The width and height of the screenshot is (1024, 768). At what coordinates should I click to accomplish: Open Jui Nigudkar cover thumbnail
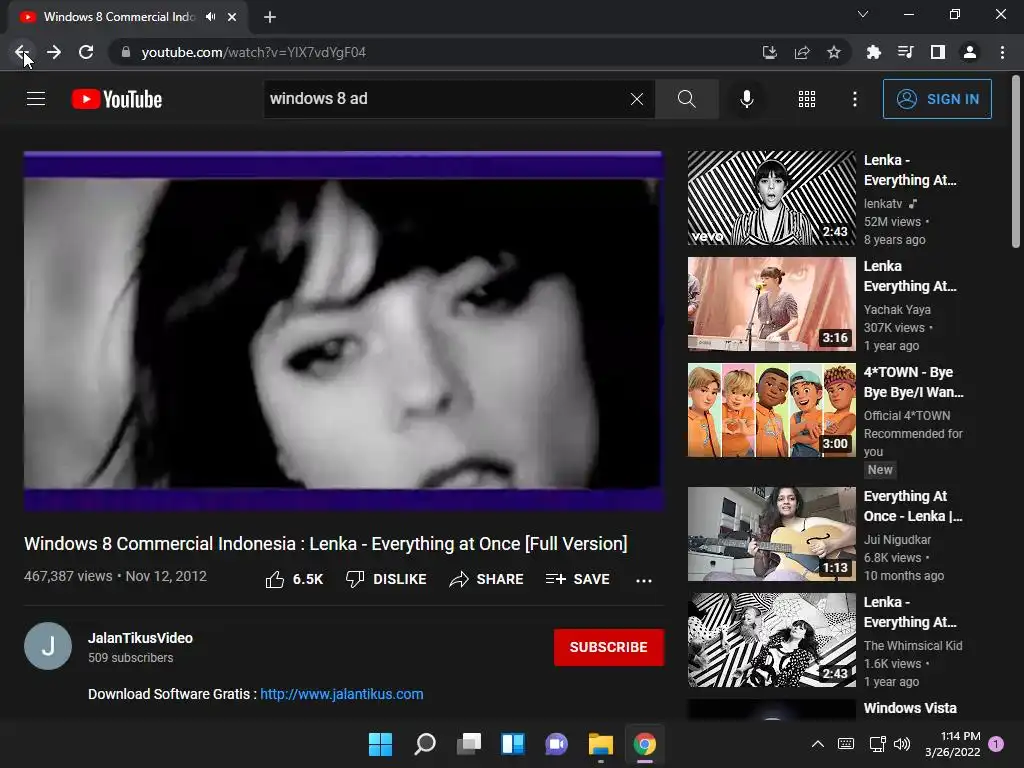[771, 534]
